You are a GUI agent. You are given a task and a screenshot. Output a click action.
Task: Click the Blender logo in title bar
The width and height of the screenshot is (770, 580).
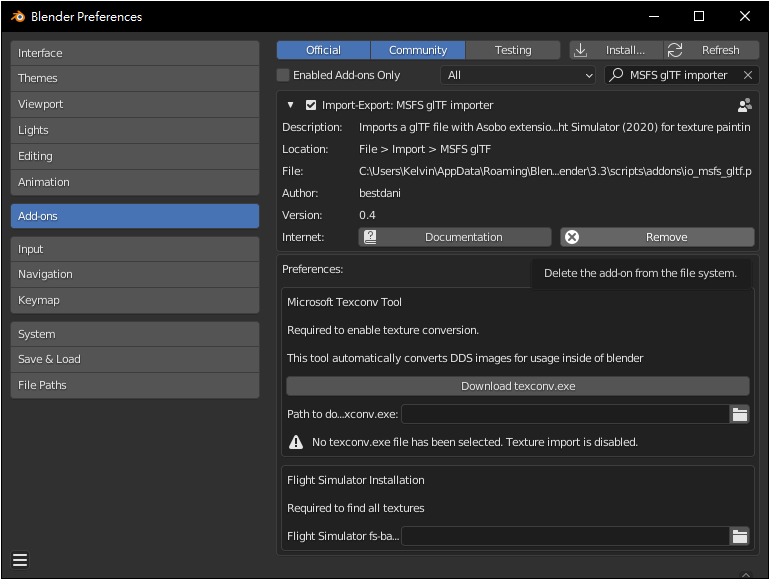[18, 16]
